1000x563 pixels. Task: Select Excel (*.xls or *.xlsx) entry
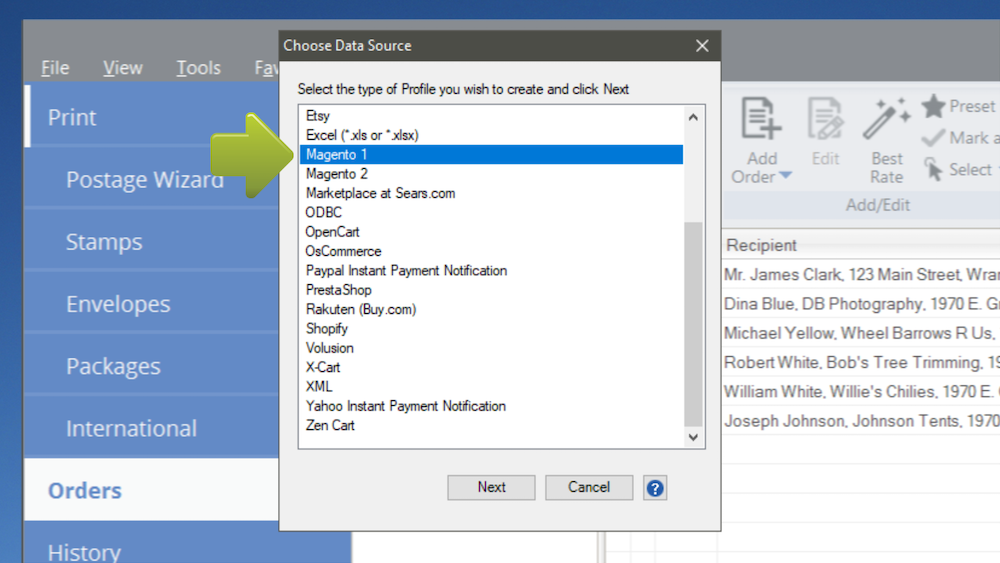point(491,135)
